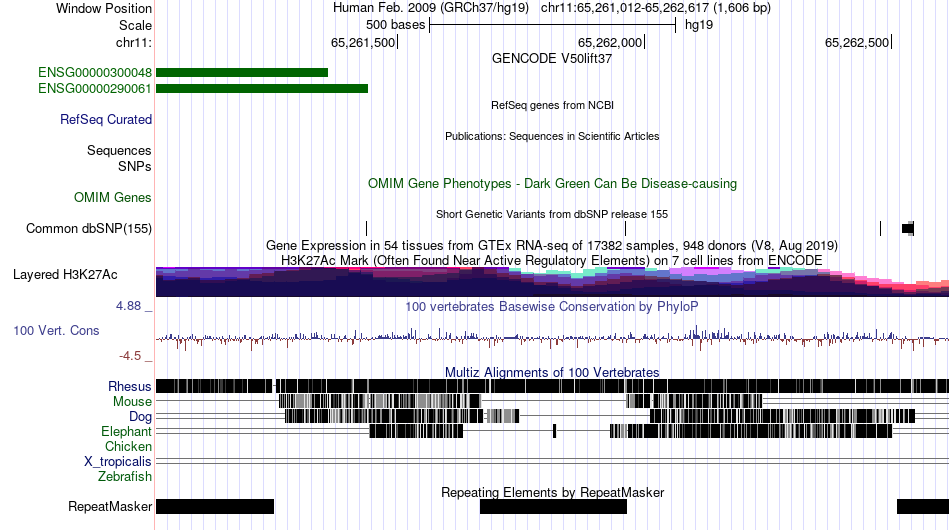The height and width of the screenshot is (530, 950).
Task: Click RefSeq genes from NCBI title
Action: pos(552,105)
